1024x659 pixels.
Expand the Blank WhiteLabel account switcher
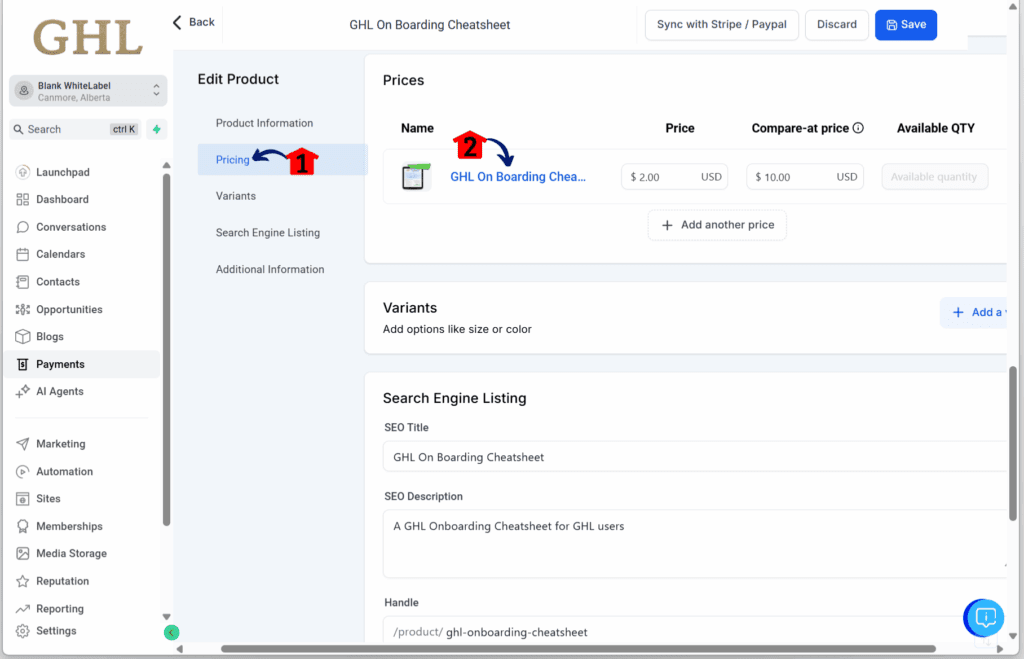[x=88, y=91]
